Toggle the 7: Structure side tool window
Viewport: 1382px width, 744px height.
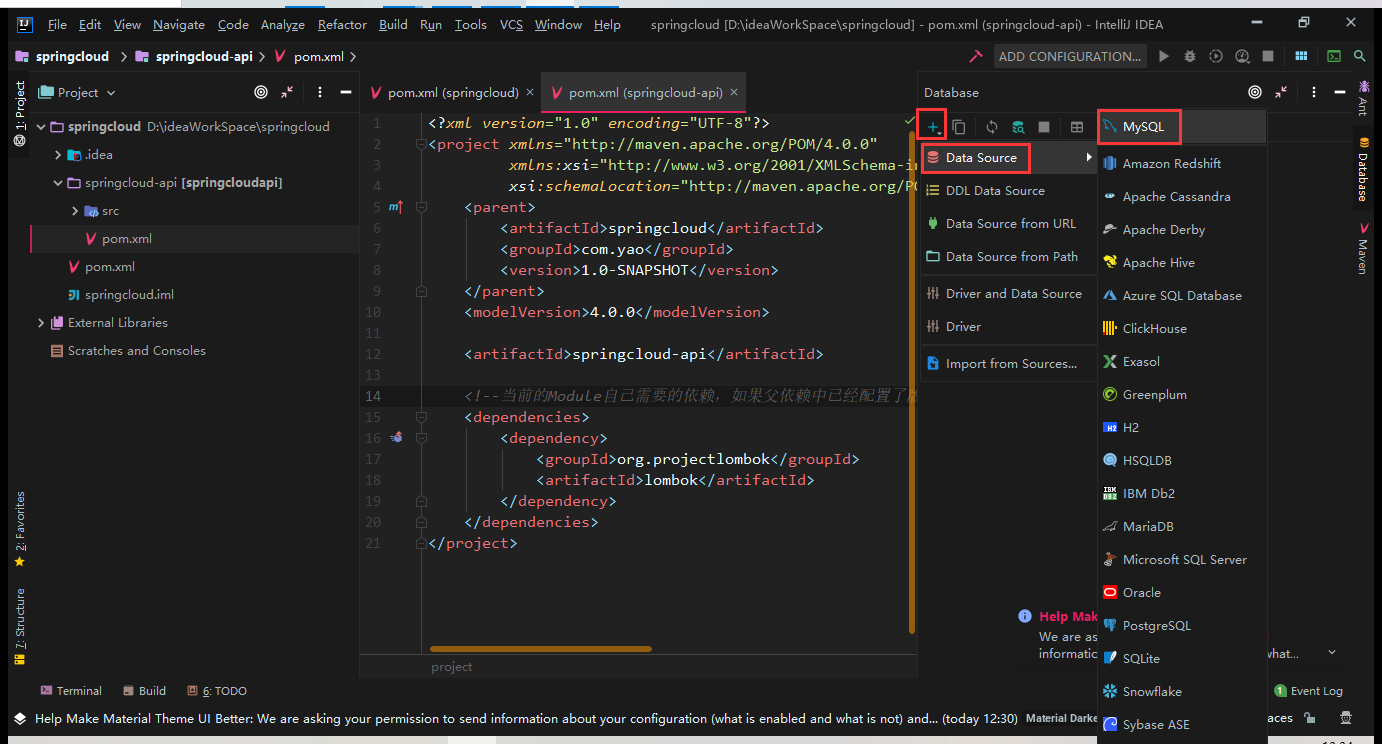(x=19, y=626)
